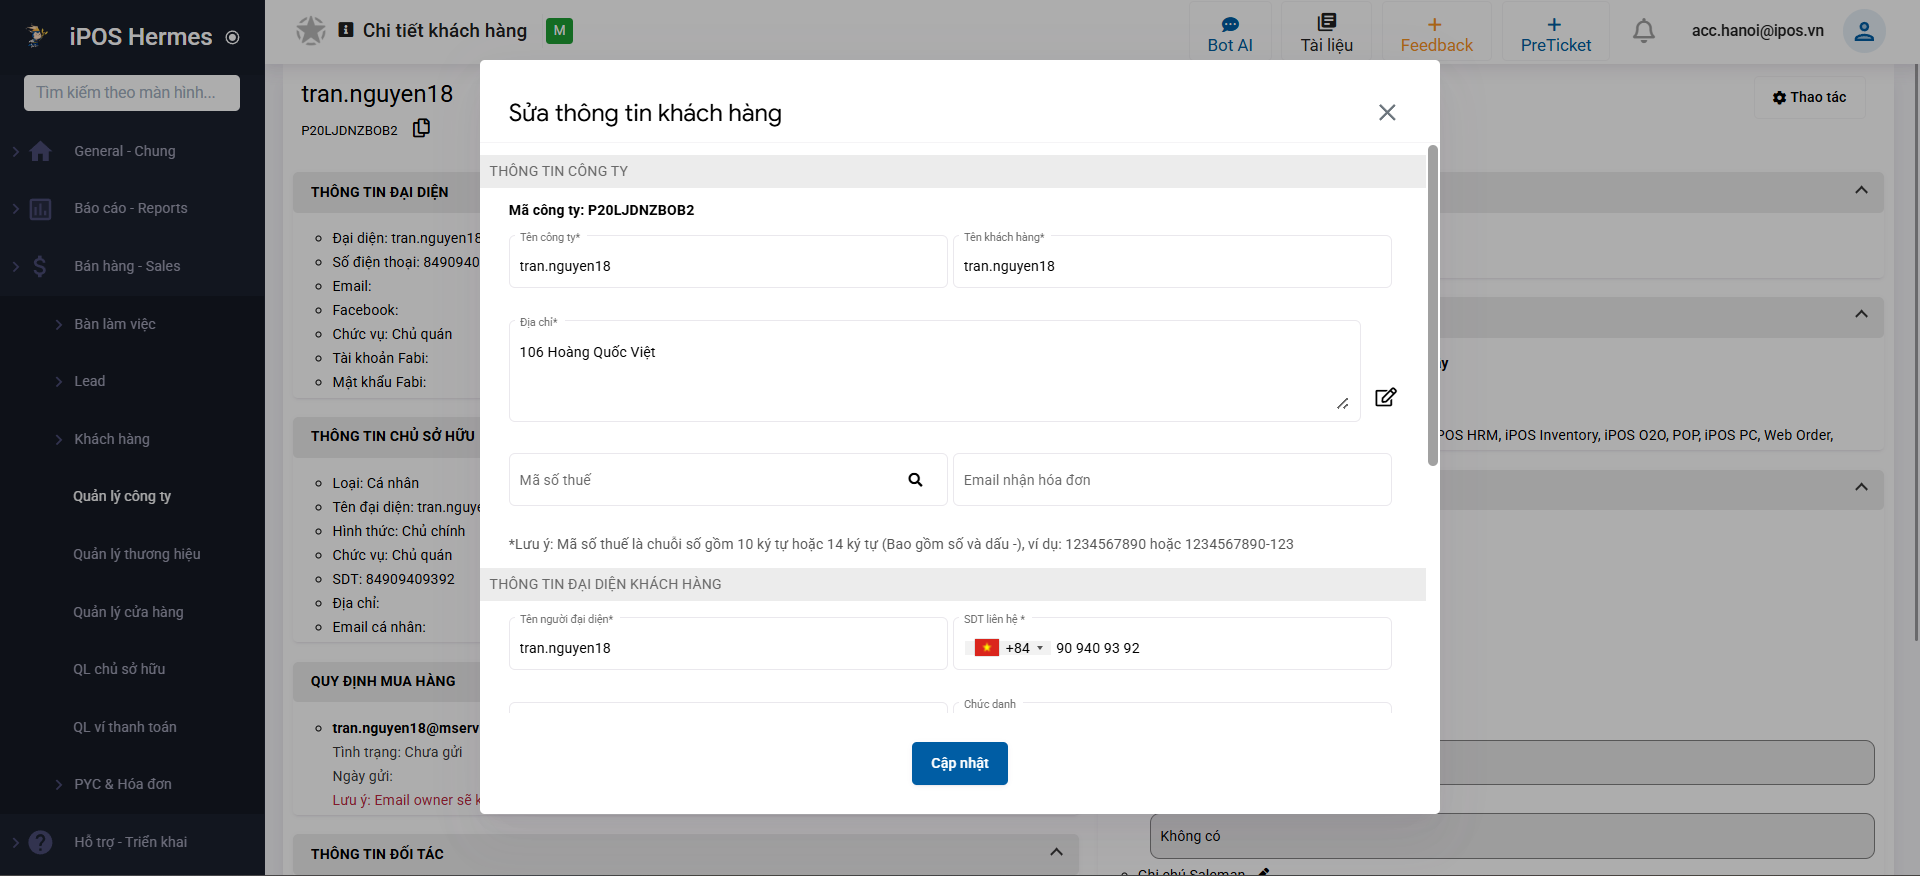Open the notifications bell

point(1643,31)
